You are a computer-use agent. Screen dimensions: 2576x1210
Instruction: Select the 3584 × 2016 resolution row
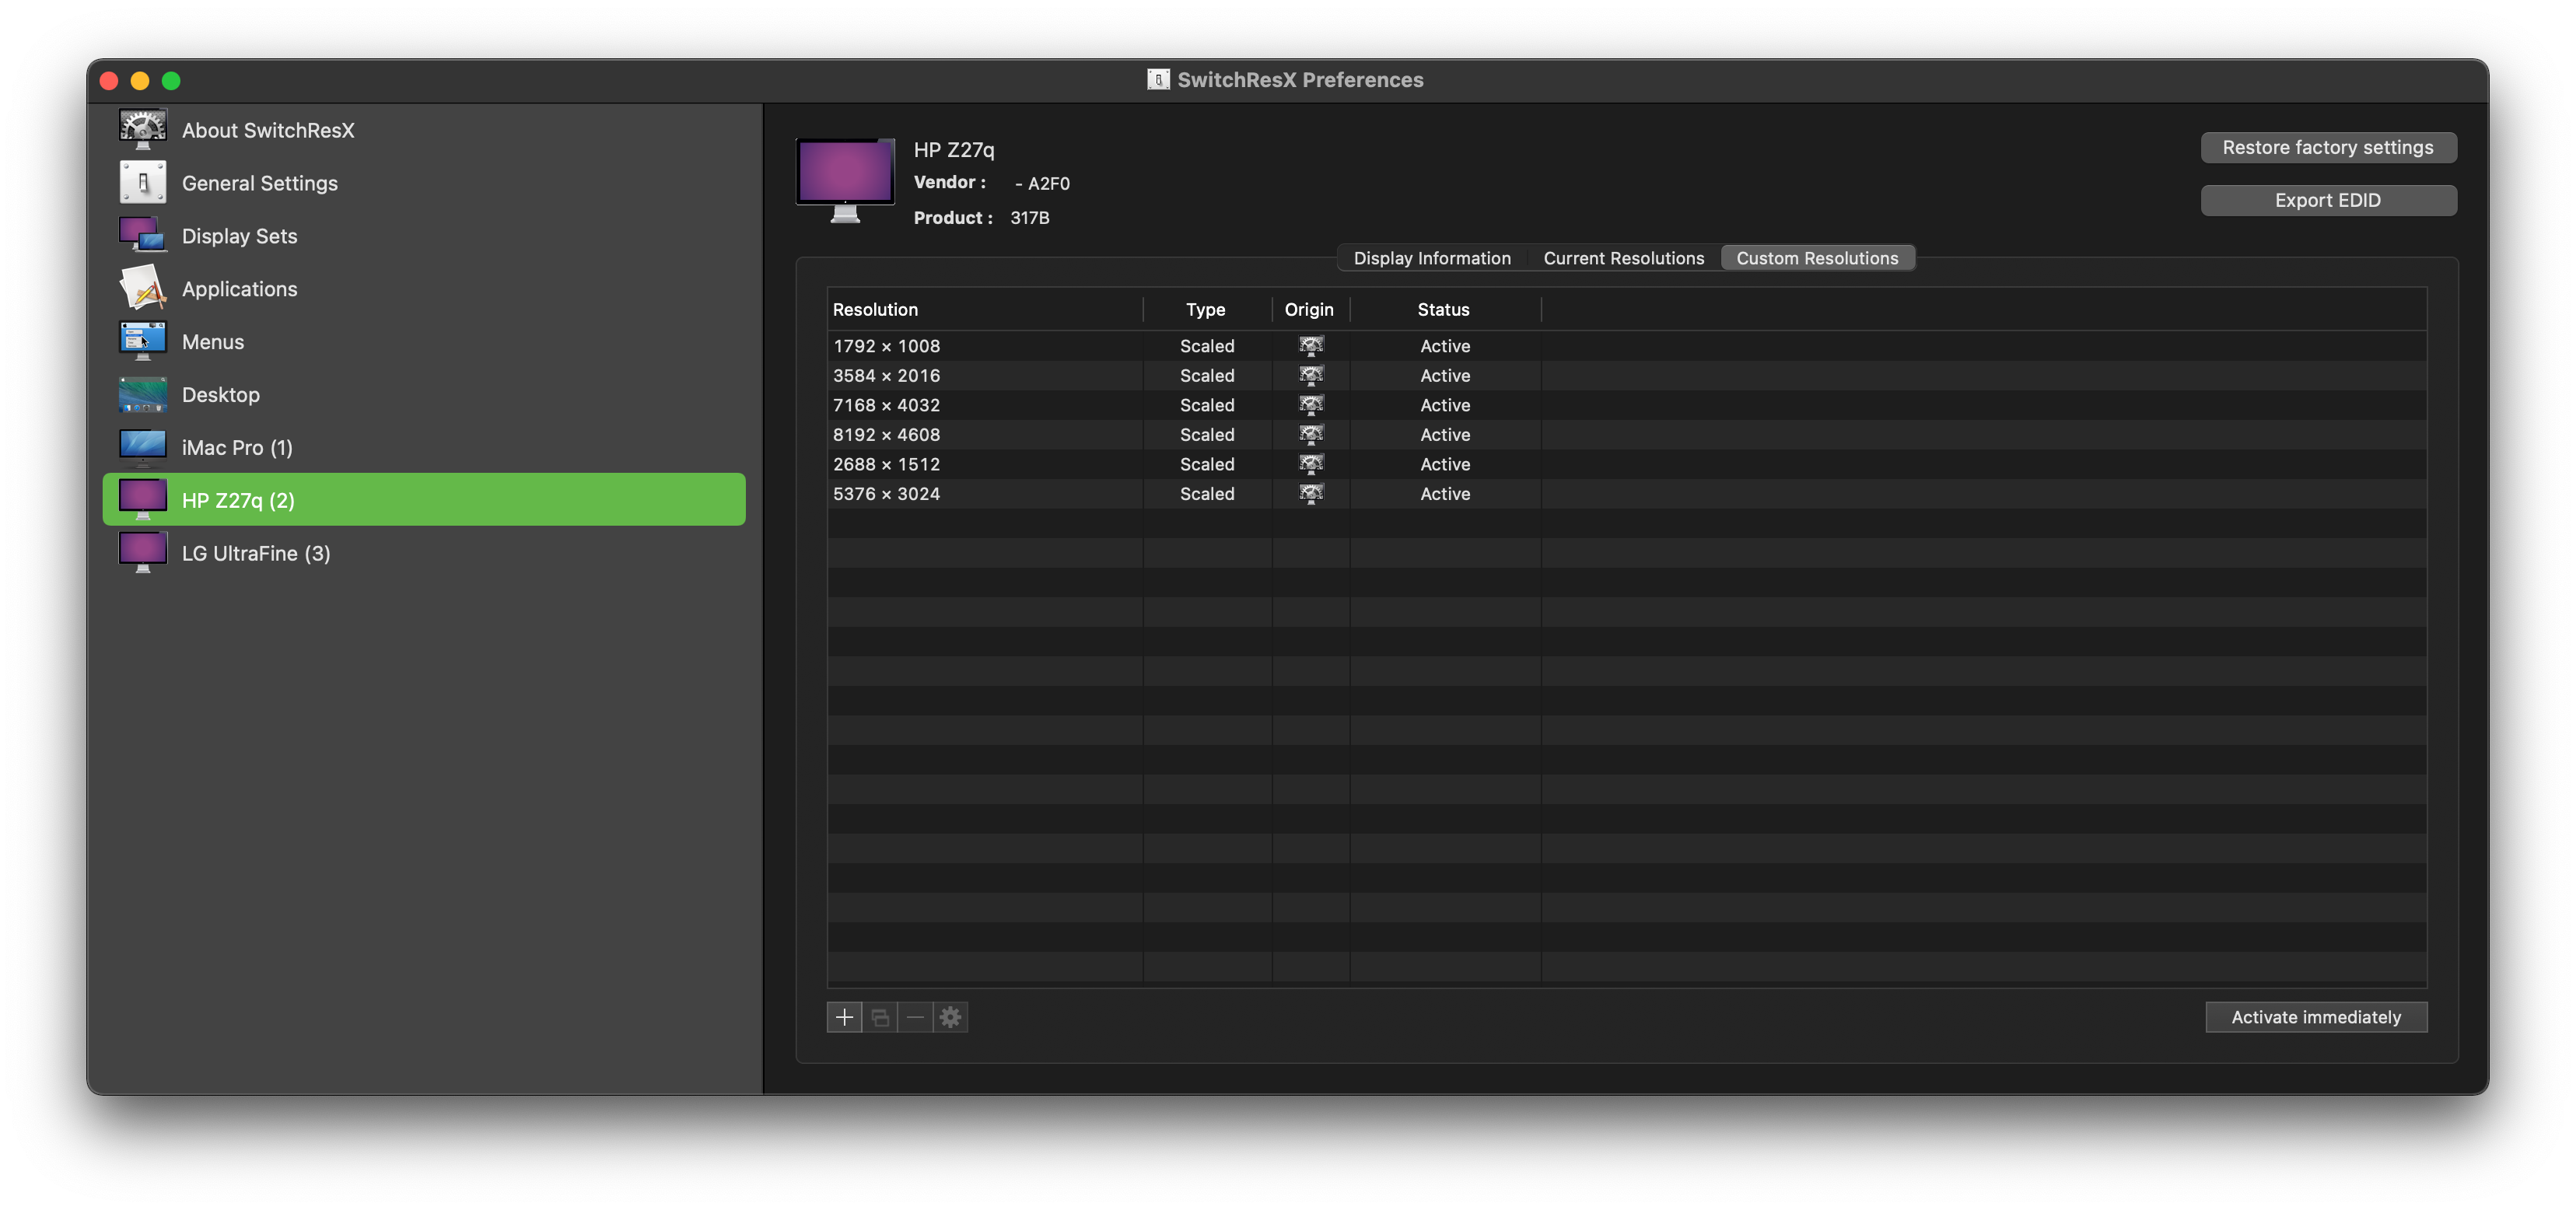1627,375
